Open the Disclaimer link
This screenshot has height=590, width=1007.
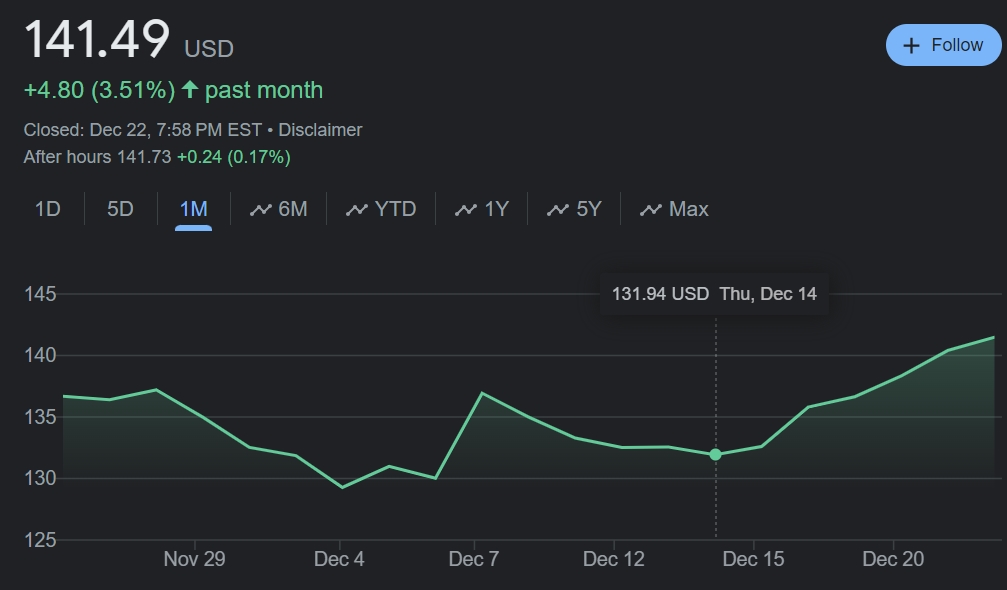320,130
